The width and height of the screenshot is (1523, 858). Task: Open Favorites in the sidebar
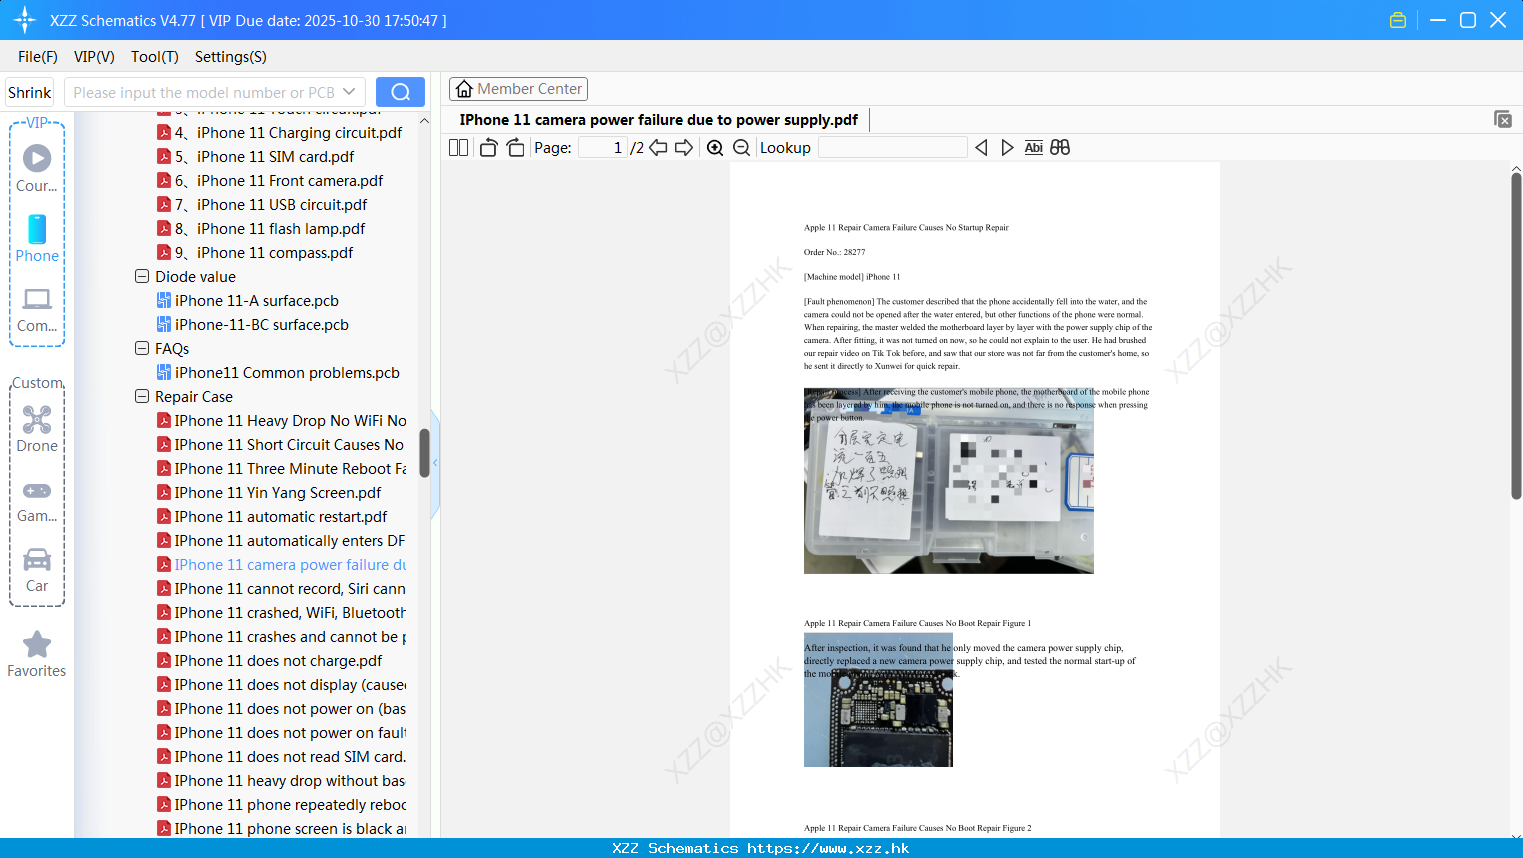click(x=37, y=655)
